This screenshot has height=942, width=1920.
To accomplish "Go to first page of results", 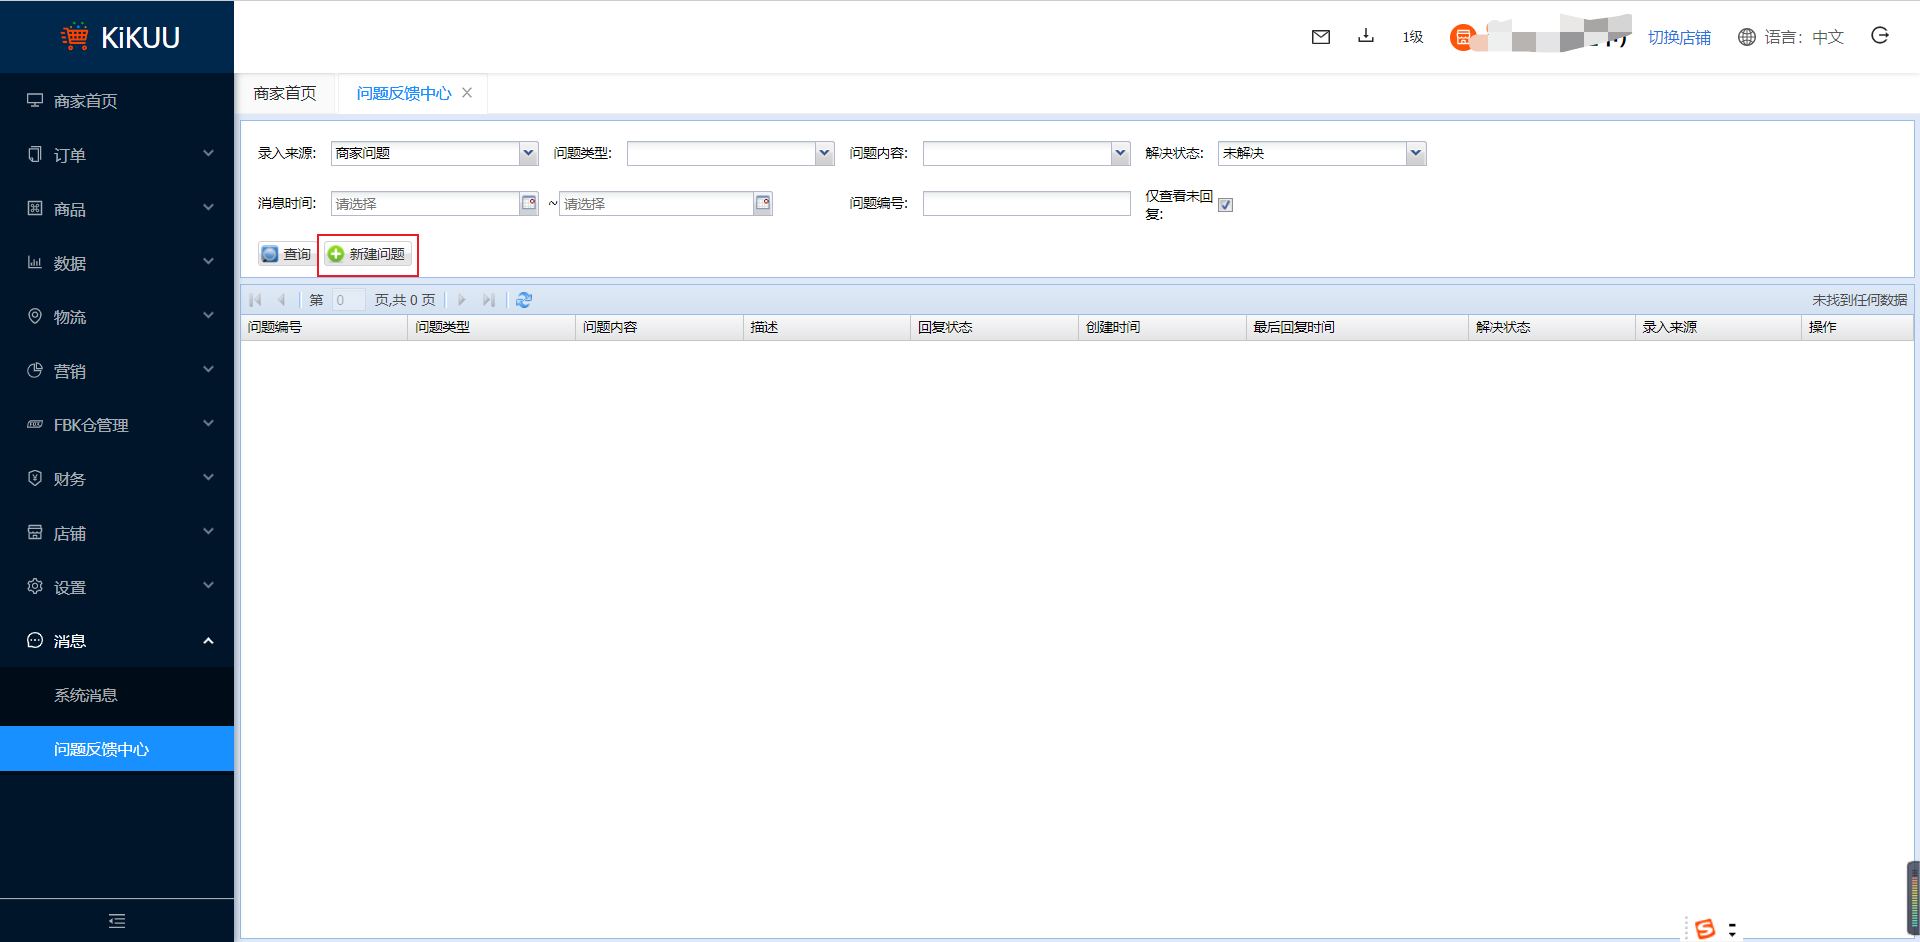I will (x=256, y=300).
